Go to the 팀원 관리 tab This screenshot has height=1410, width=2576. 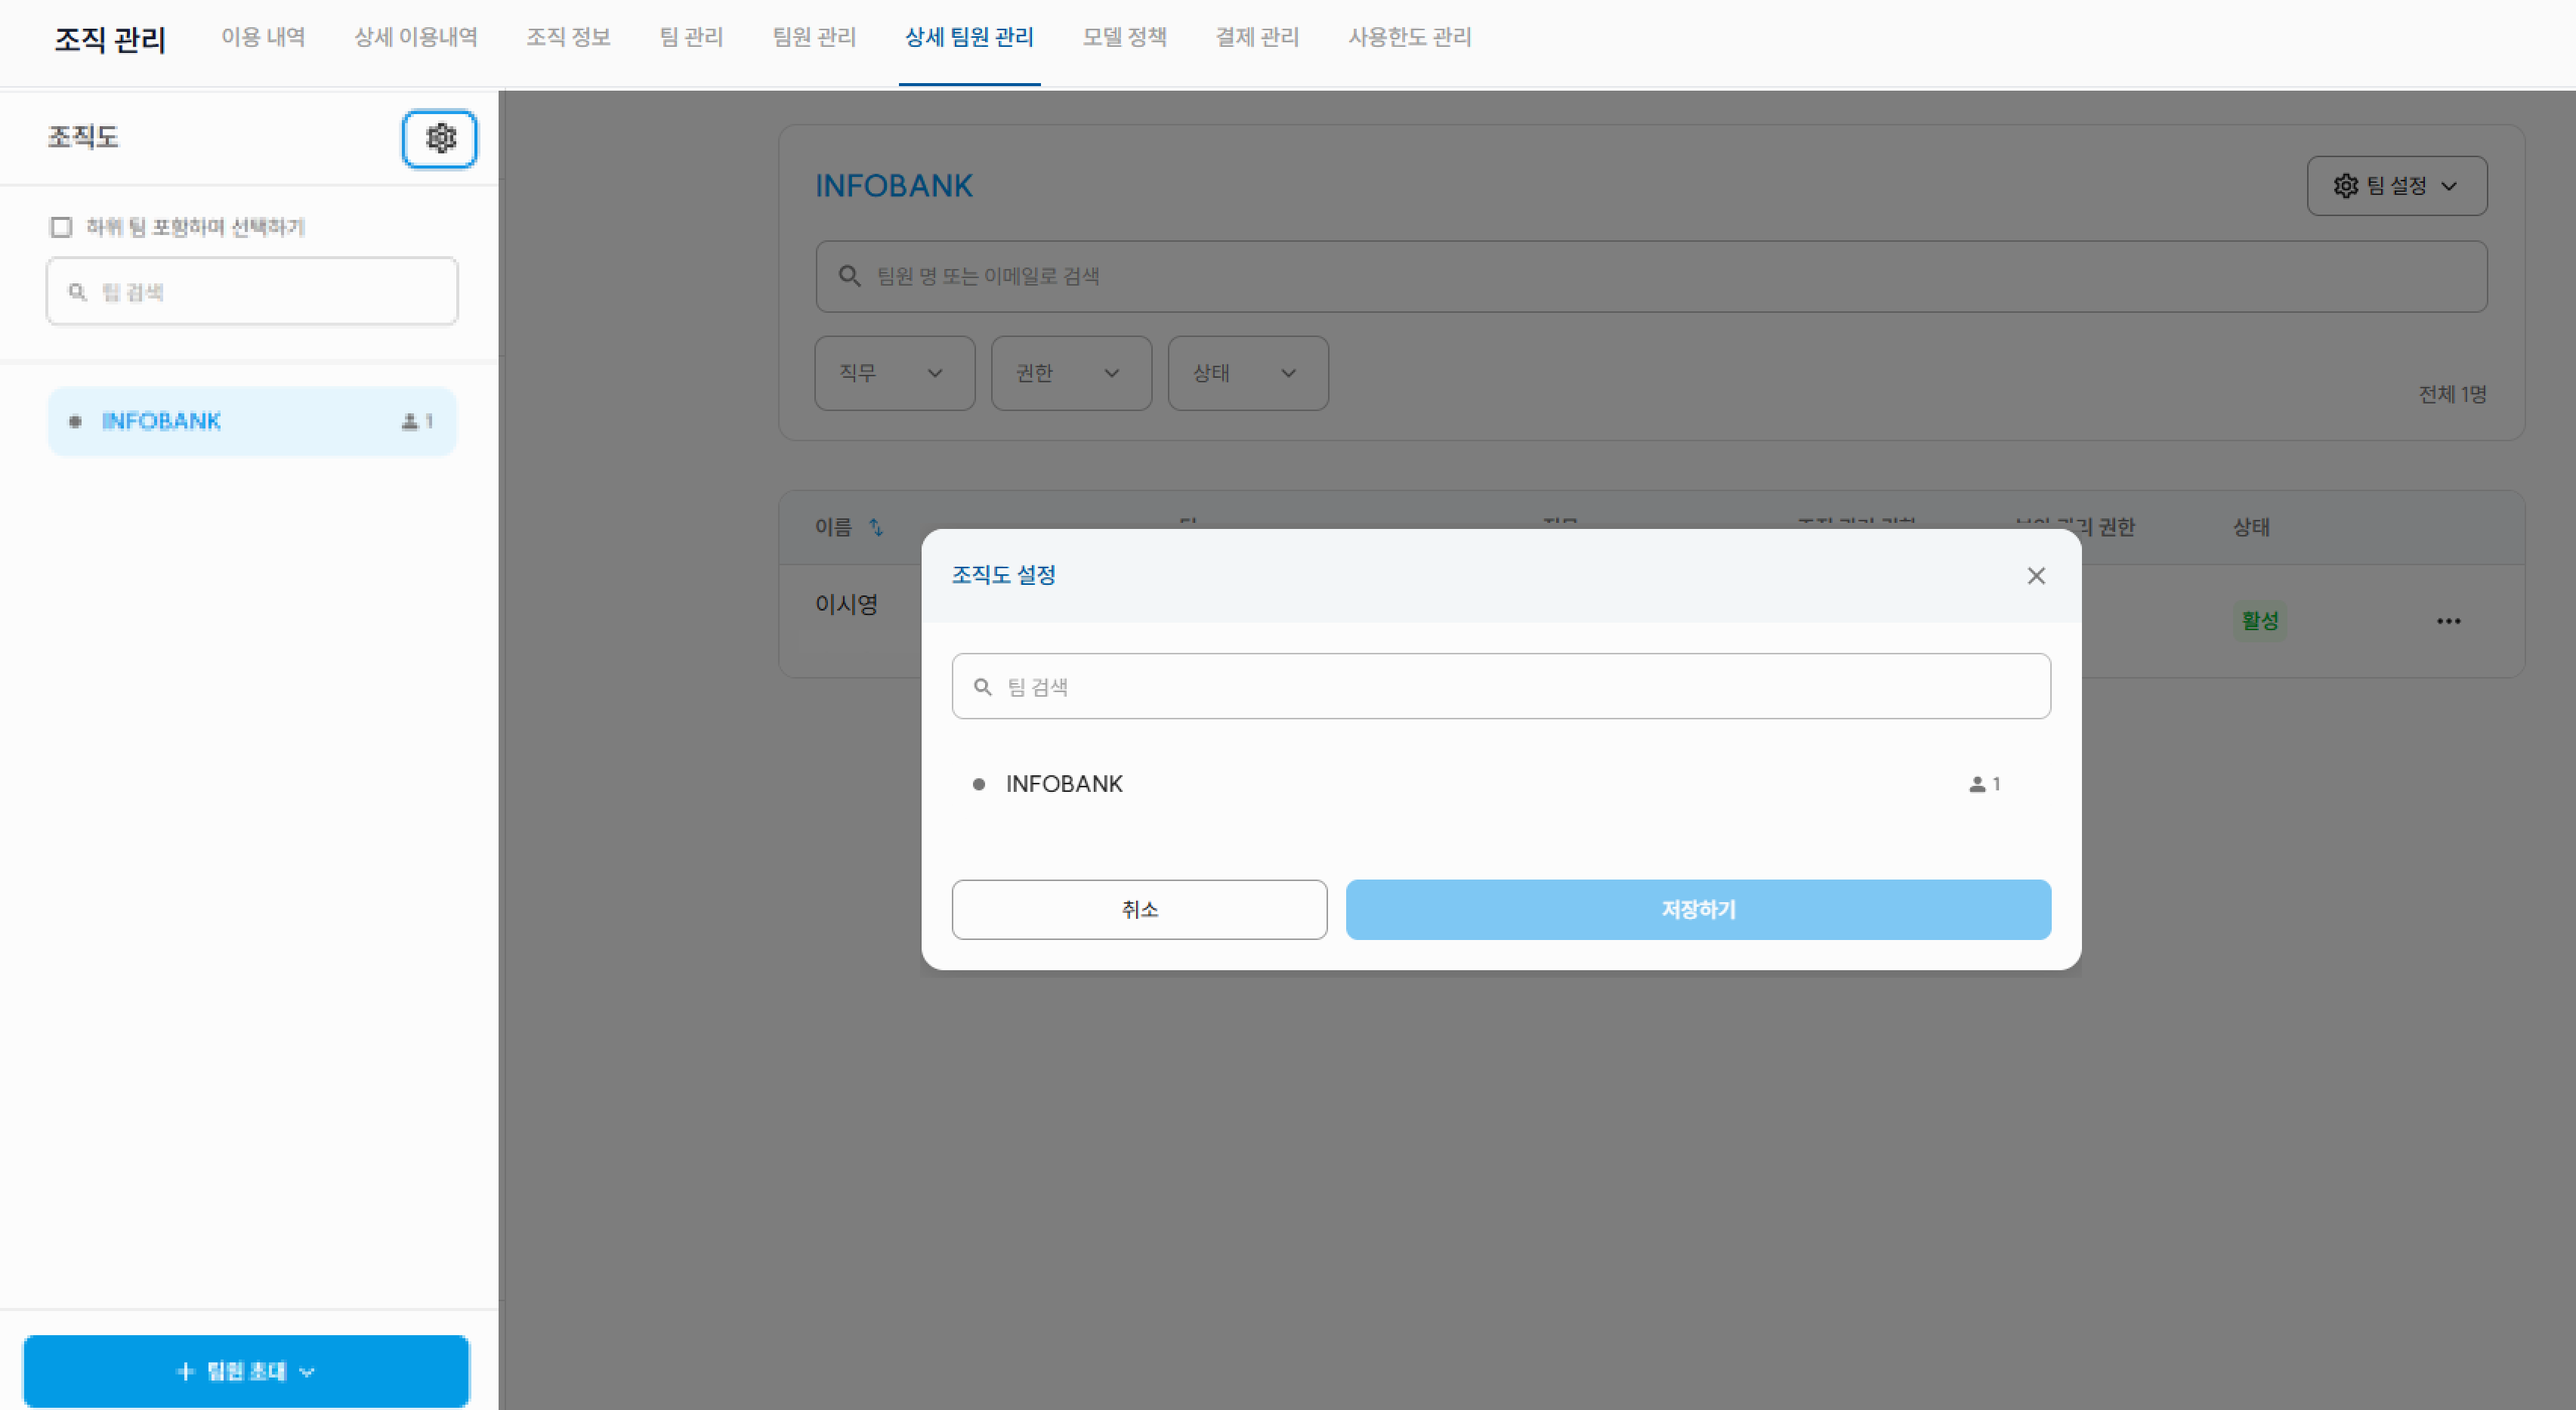(x=814, y=37)
